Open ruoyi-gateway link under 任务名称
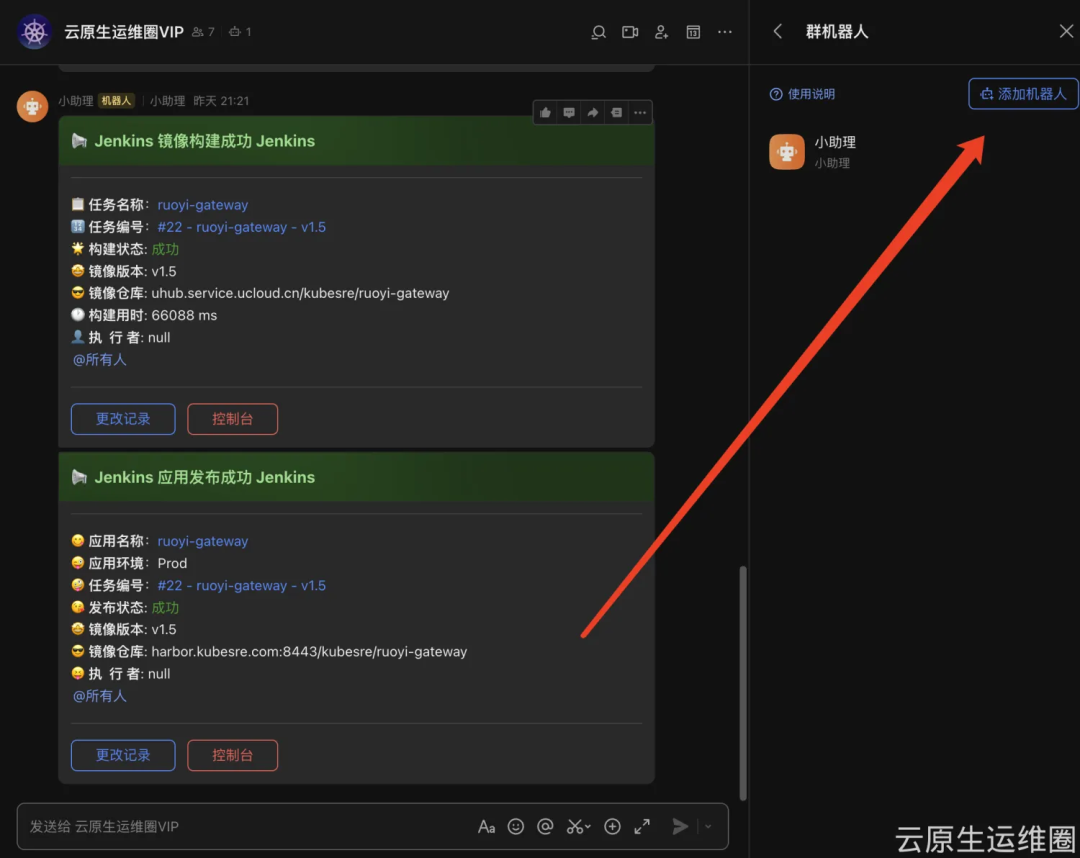 pyautogui.click(x=202, y=205)
